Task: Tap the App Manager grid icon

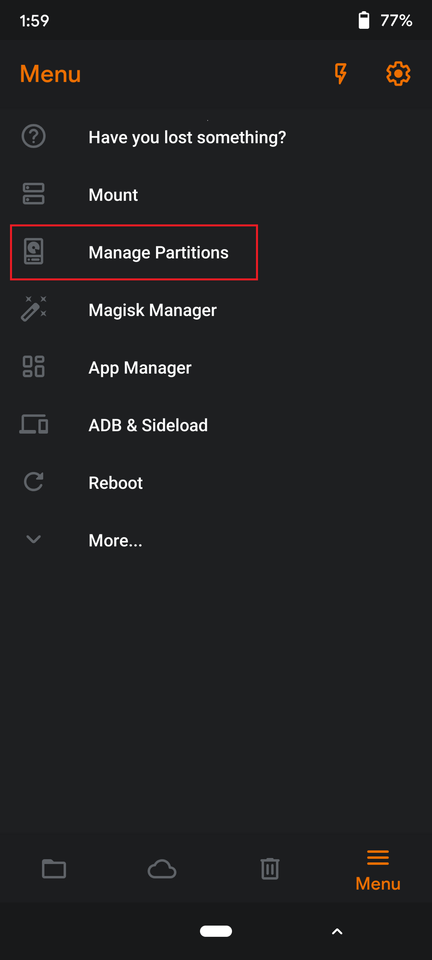Action: click(34, 367)
